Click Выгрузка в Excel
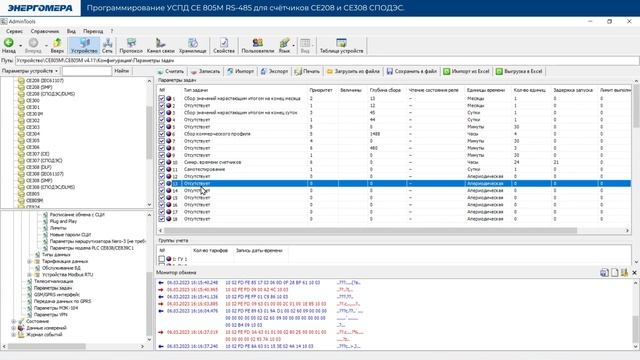 coord(519,71)
